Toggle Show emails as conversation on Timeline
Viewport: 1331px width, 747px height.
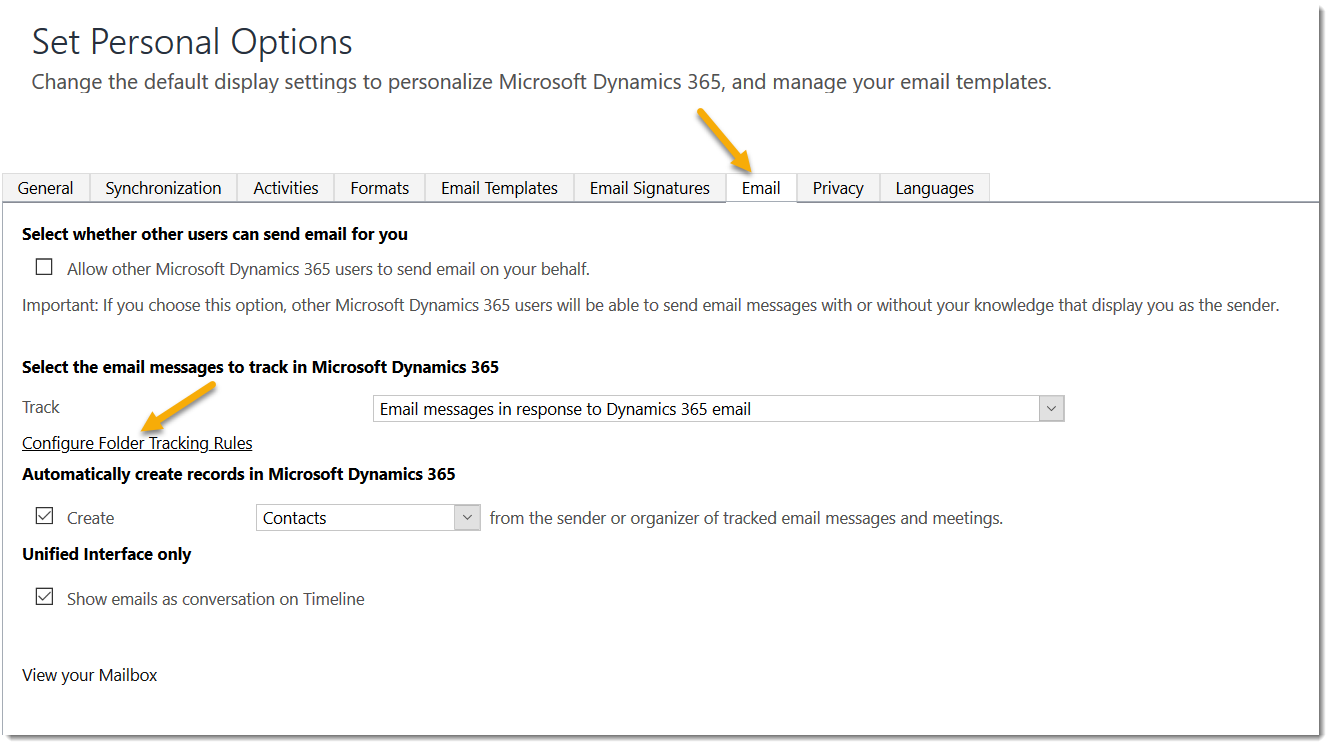(x=44, y=598)
